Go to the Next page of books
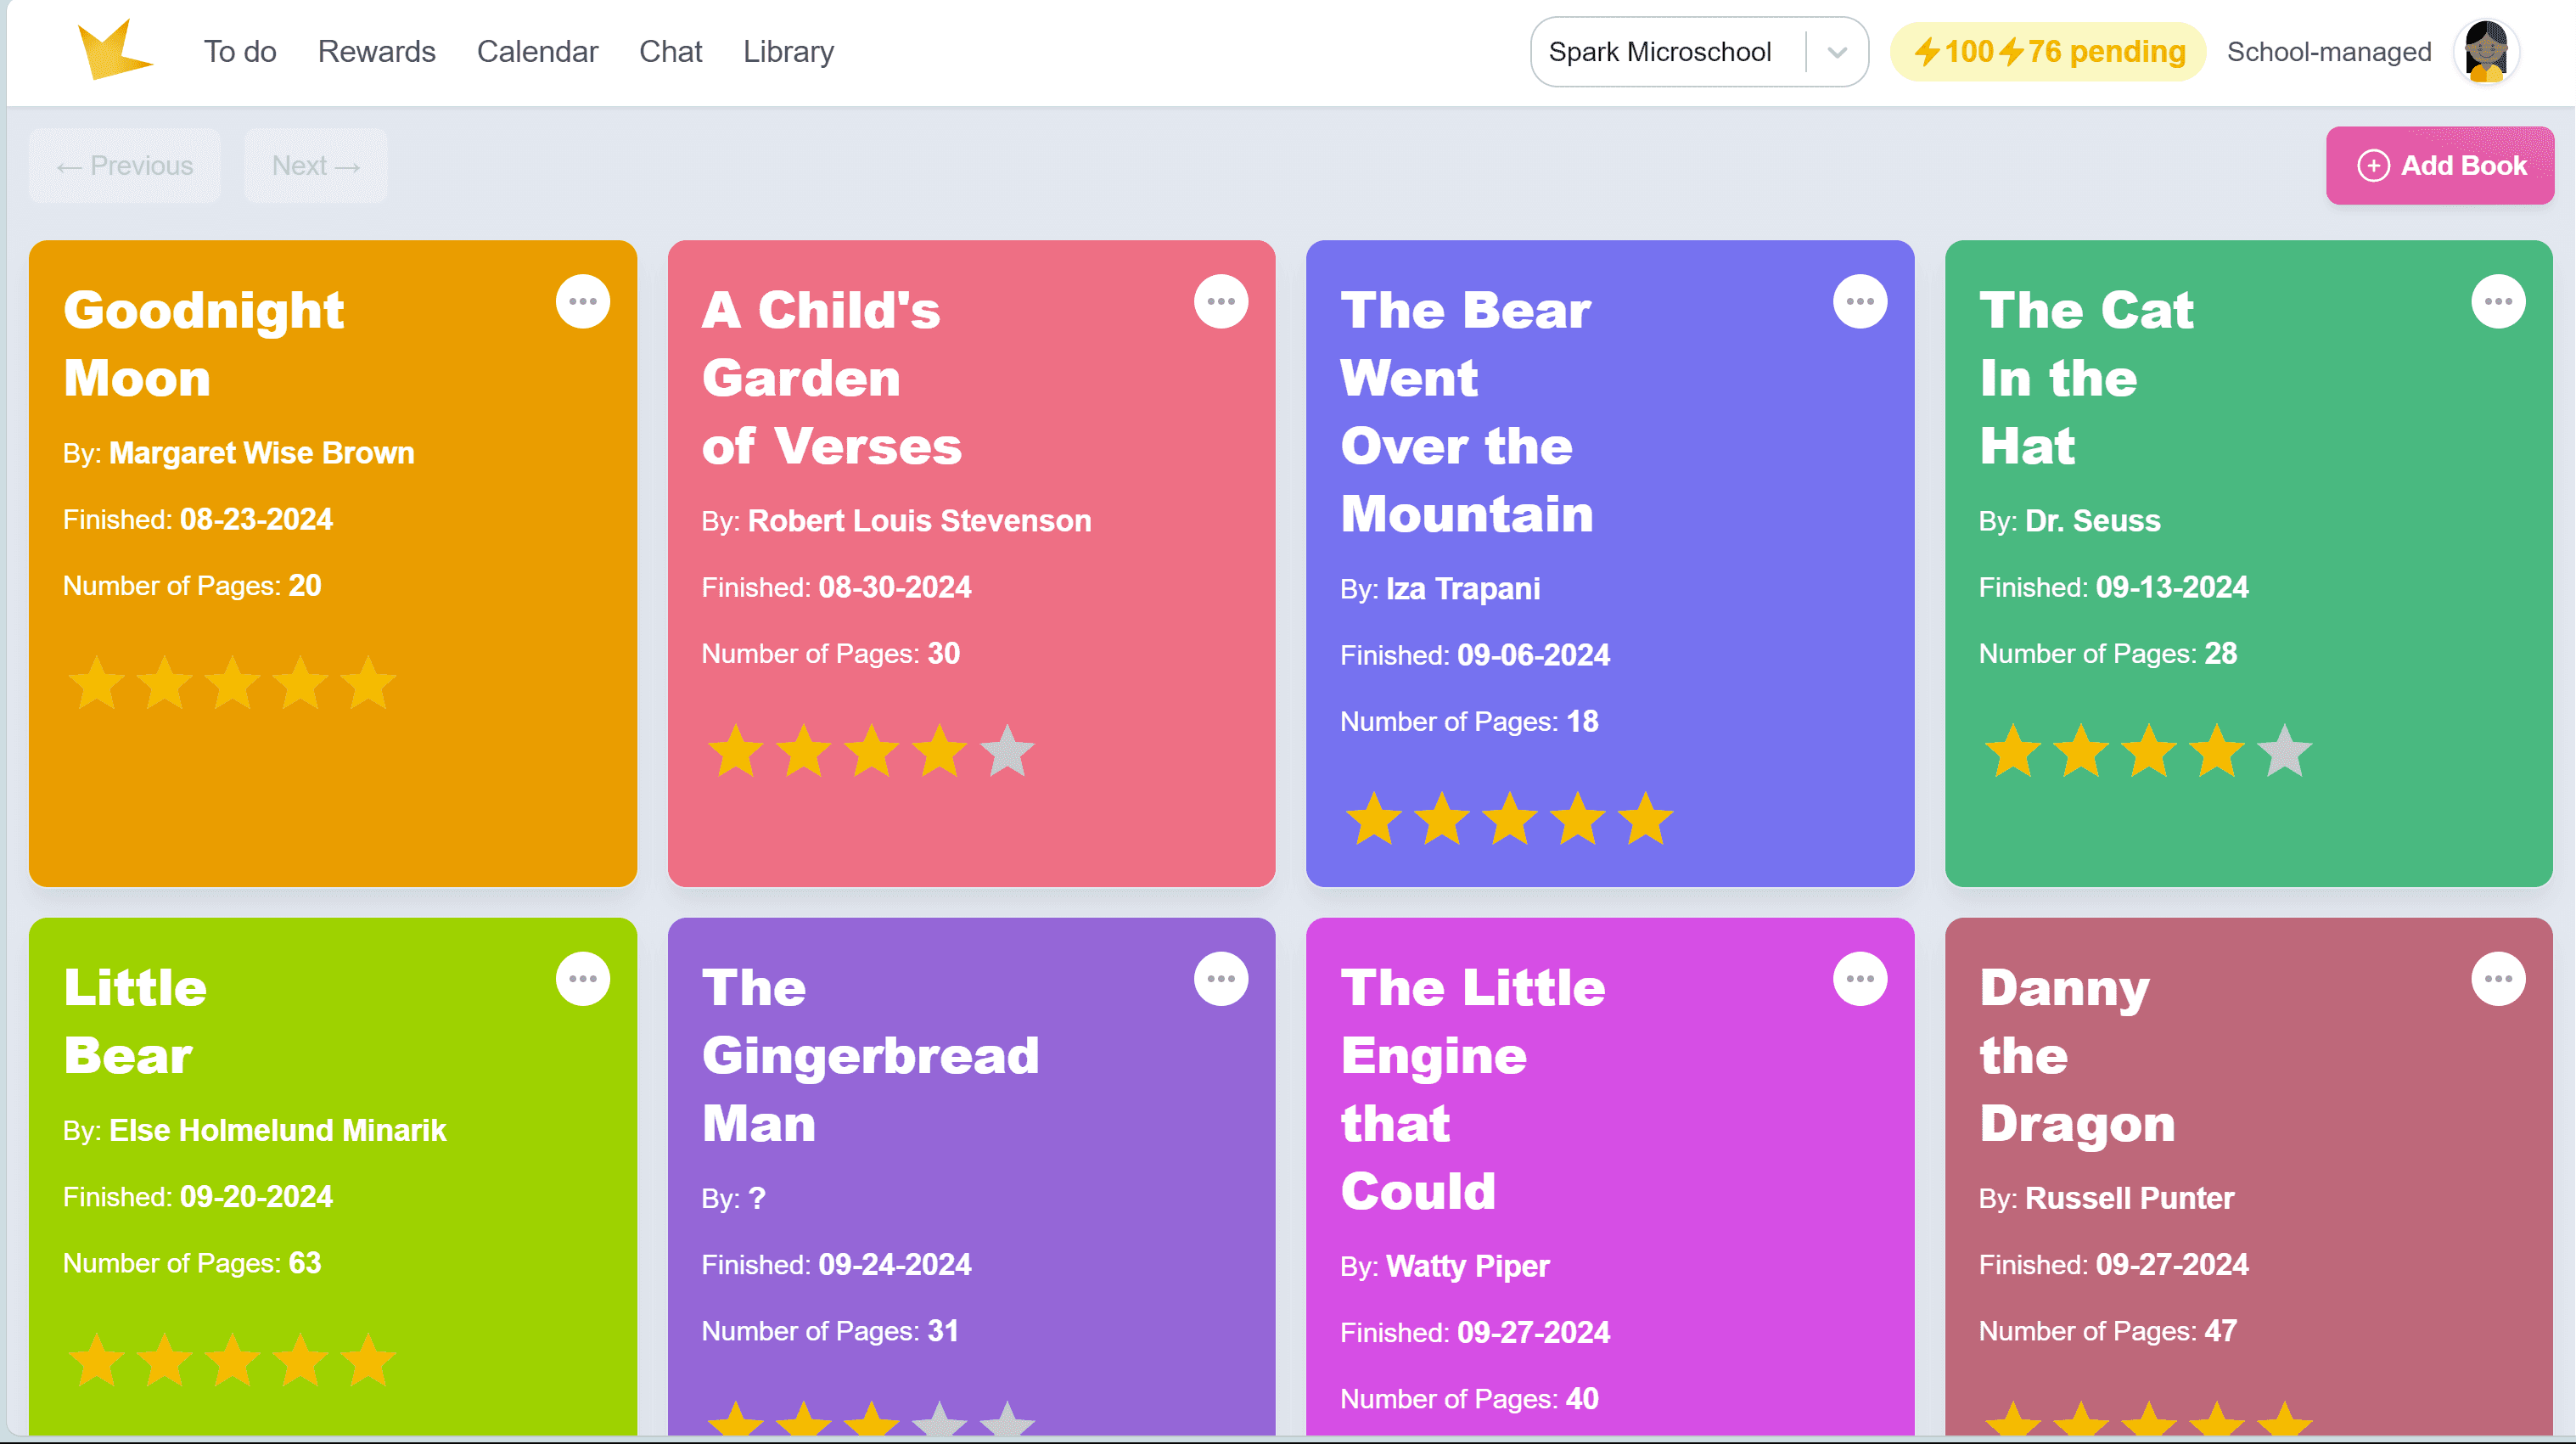The width and height of the screenshot is (2576, 1444). tap(315, 166)
